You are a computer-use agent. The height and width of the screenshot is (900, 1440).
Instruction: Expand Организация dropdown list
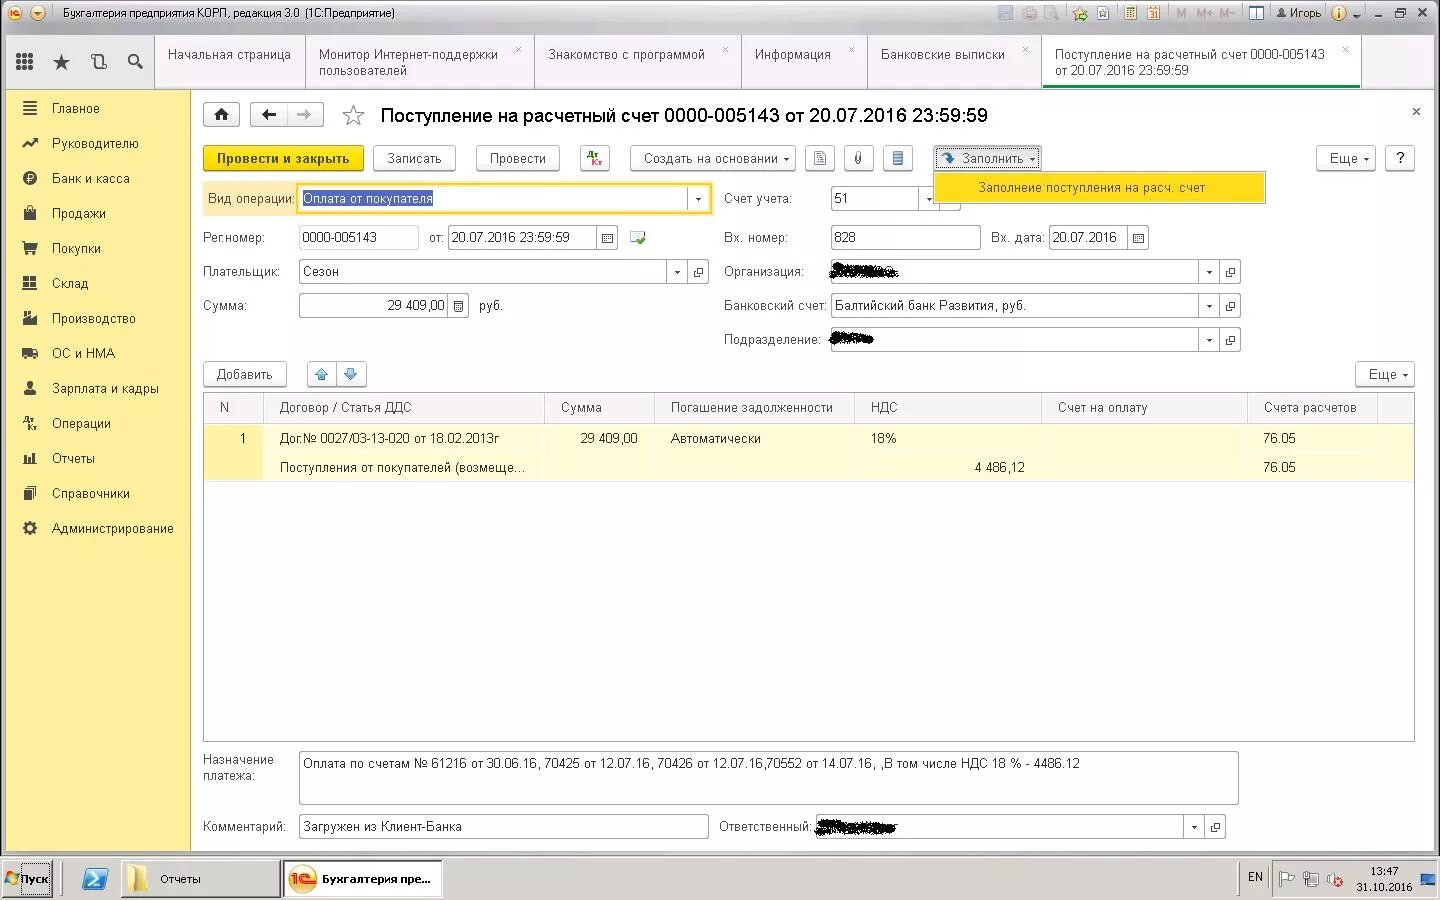(x=1209, y=272)
